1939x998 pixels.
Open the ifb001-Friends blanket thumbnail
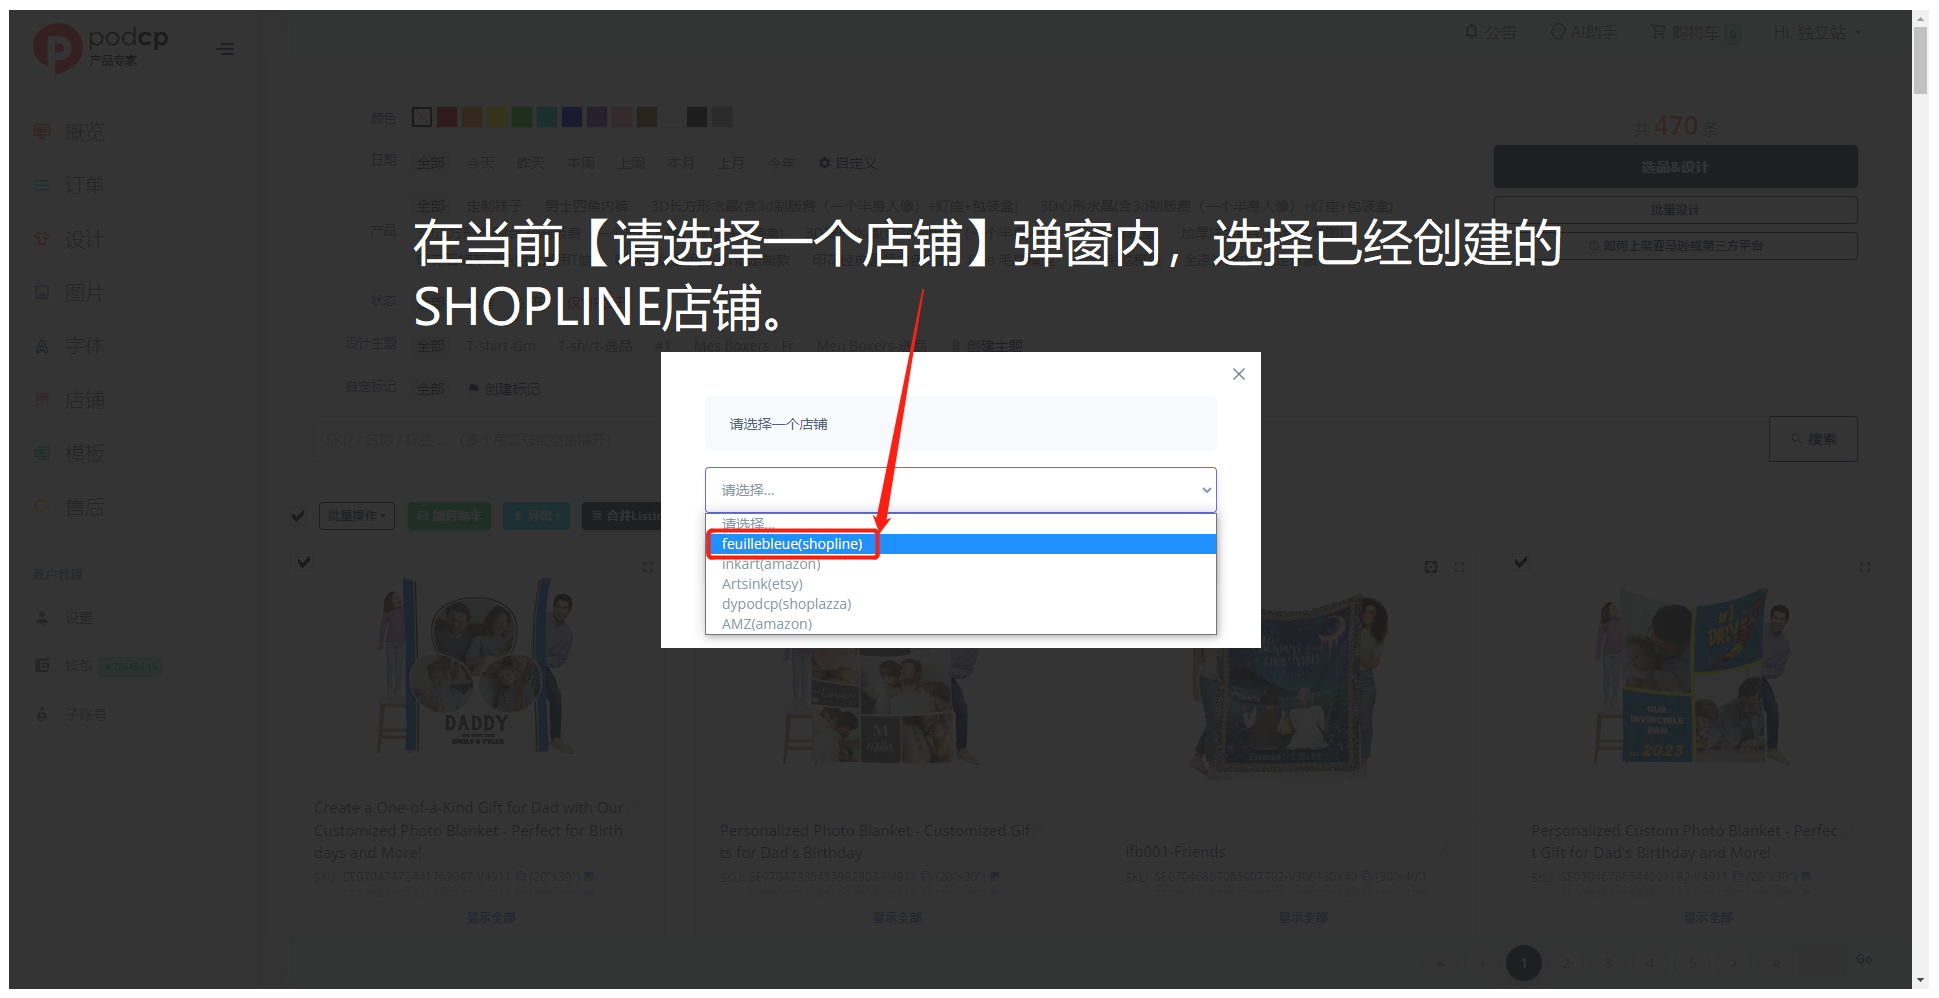pos(1288,686)
